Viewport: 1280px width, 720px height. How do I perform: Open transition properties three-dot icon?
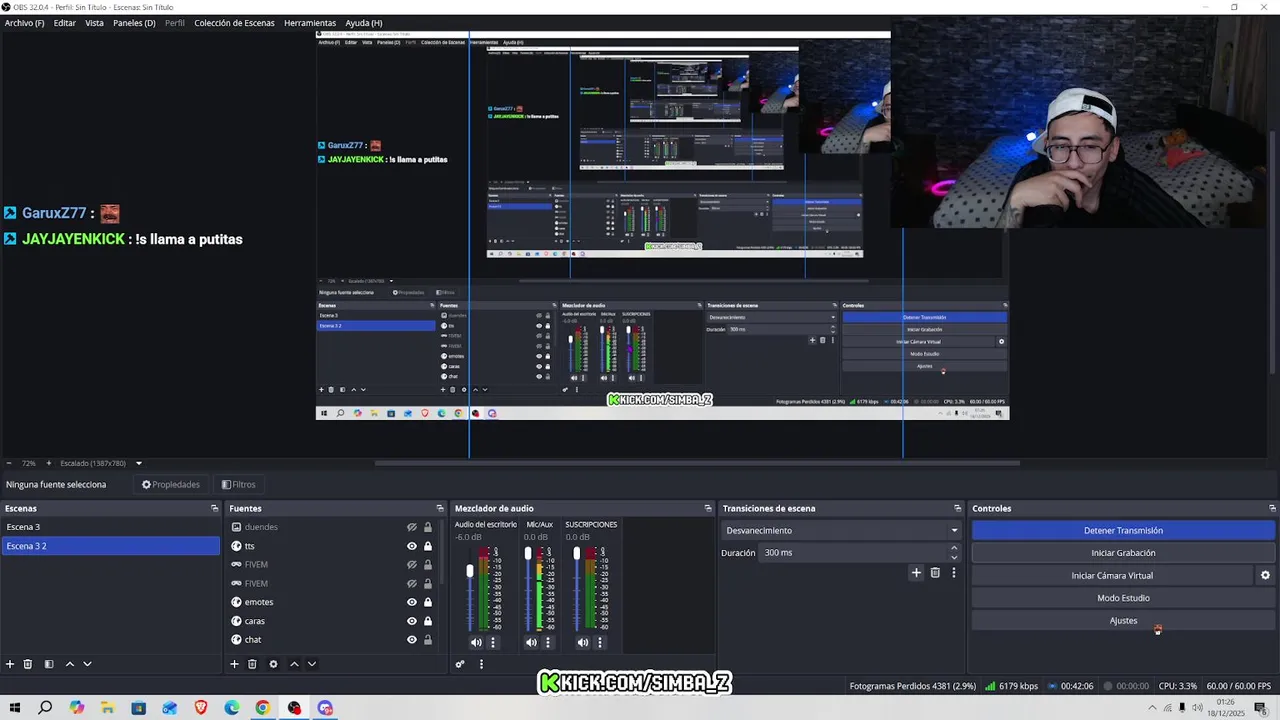click(x=954, y=573)
